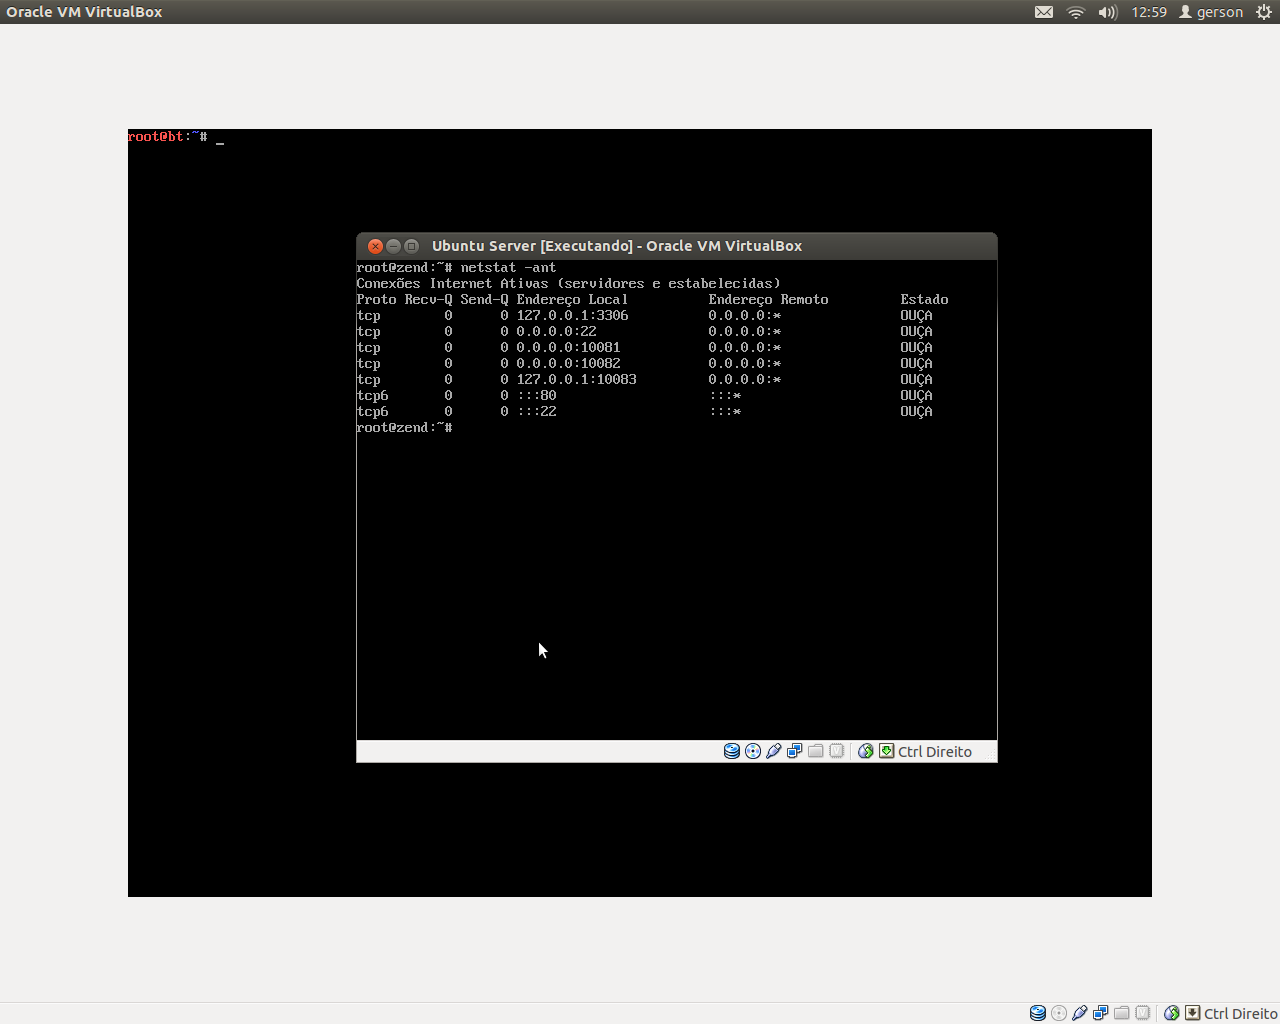Click keyboard capture arrow in Ubuntu Server window
This screenshot has height=1024, width=1280.
pyautogui.click(x=887, y=751)
